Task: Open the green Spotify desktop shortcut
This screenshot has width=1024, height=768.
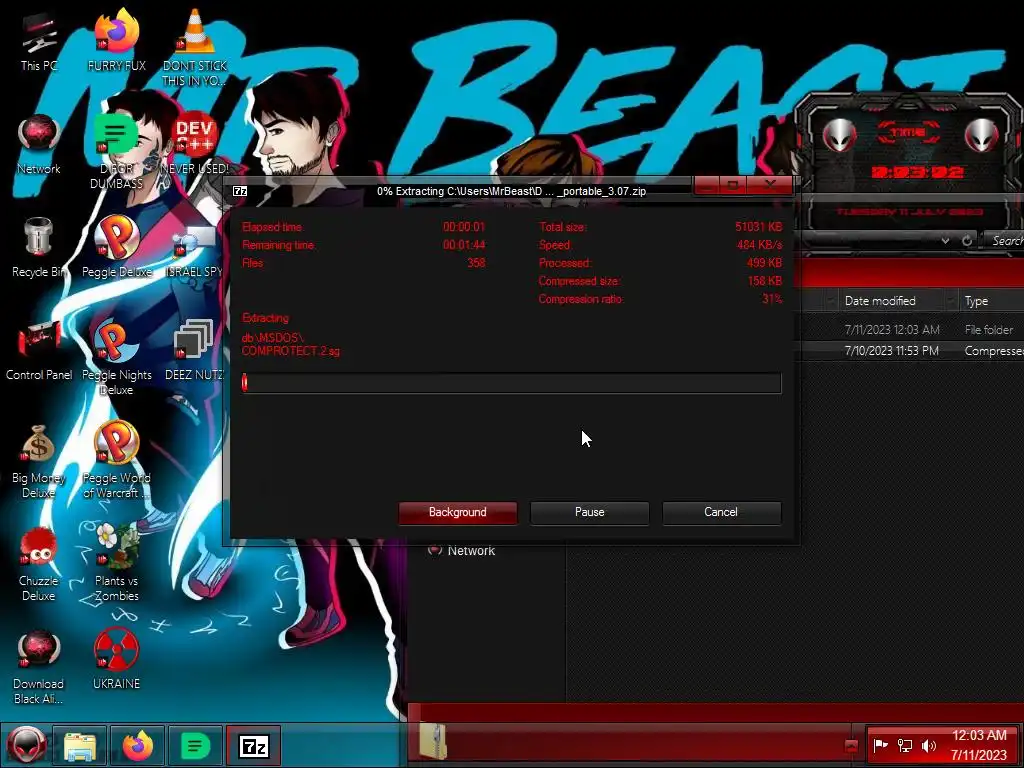Action: 116,150
